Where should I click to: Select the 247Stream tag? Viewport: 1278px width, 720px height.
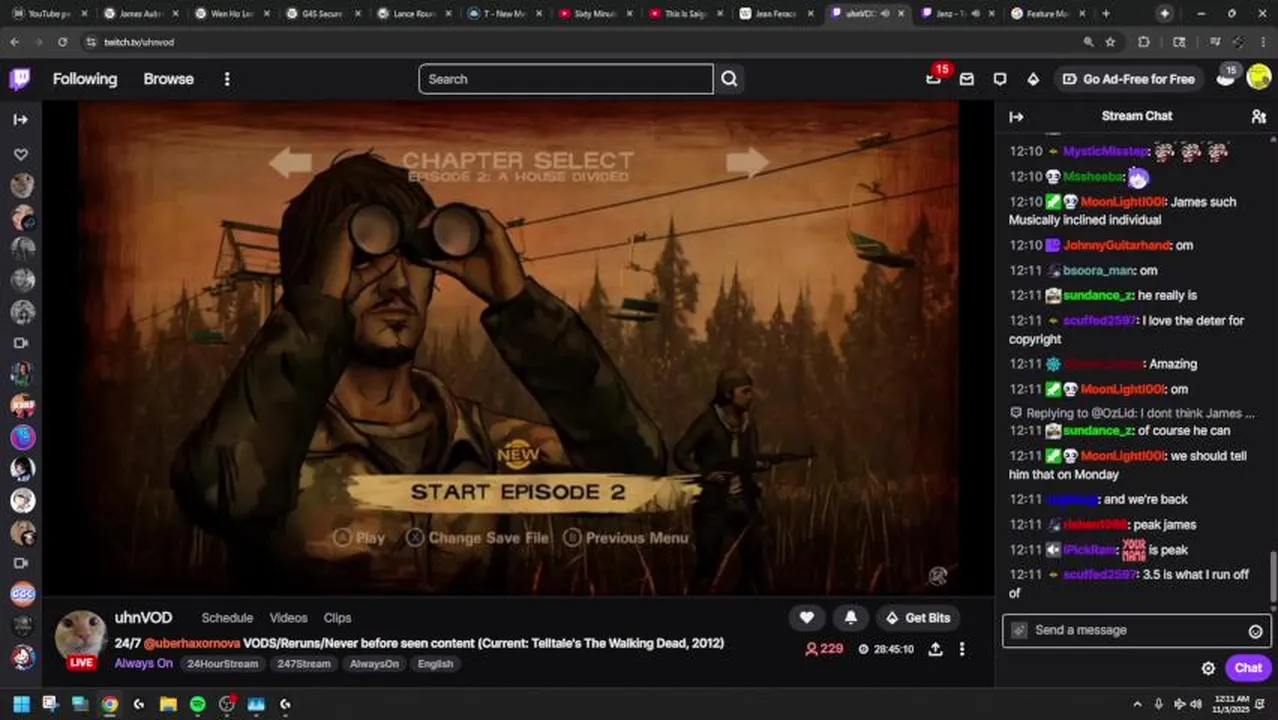pos(303,664)
